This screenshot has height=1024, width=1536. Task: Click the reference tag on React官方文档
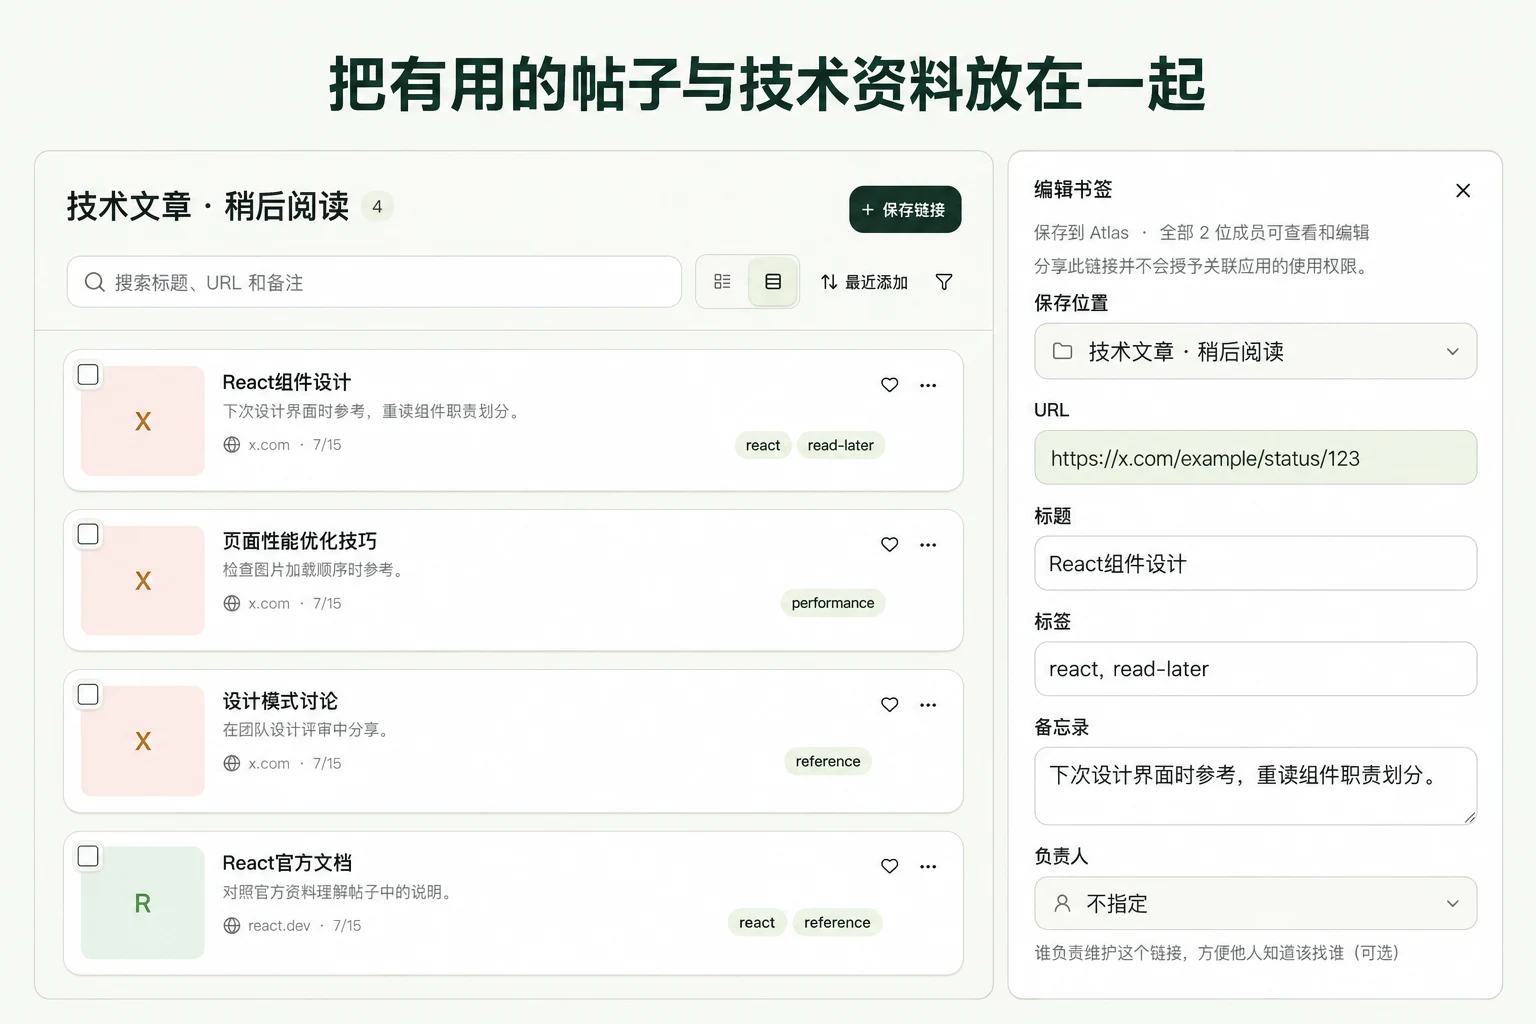click(x=837, y=922)
